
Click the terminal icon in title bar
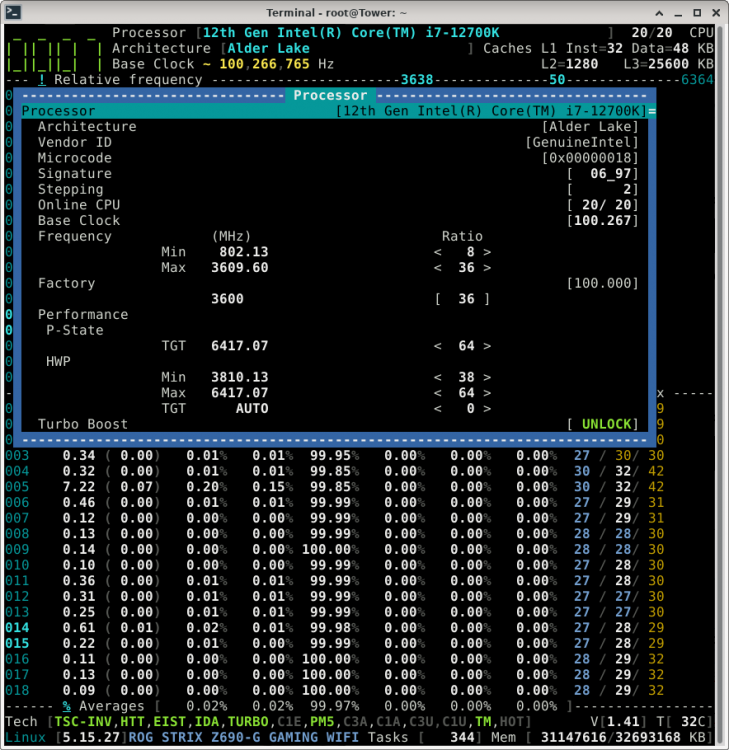(x=13, y=12)
